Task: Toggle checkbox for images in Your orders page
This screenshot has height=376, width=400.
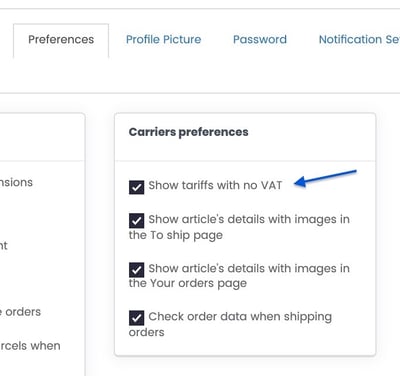Action: point(136,270)
